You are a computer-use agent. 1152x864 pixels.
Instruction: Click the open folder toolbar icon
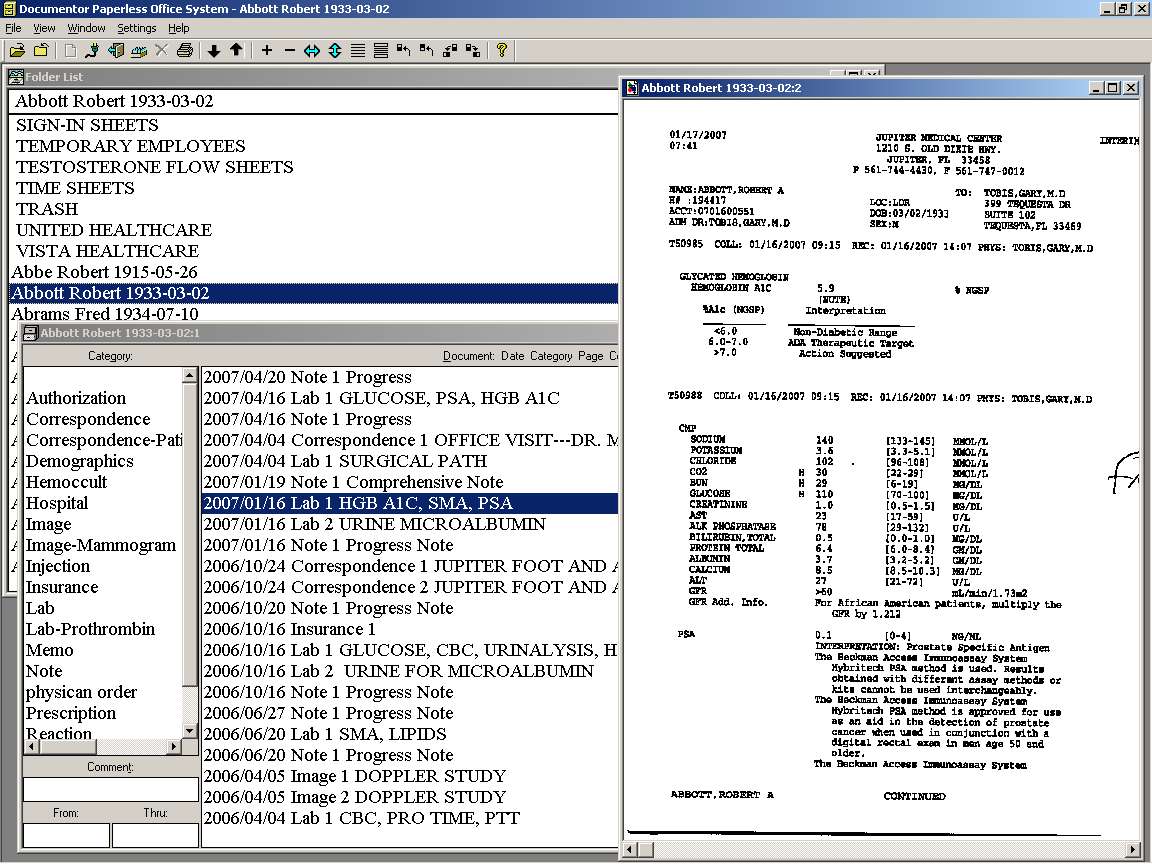[18, 50]
